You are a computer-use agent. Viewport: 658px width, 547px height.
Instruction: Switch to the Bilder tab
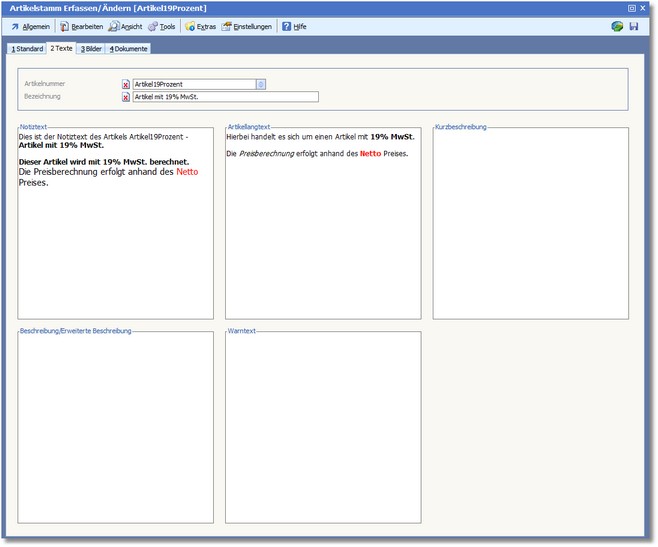[x=91, y=48]
